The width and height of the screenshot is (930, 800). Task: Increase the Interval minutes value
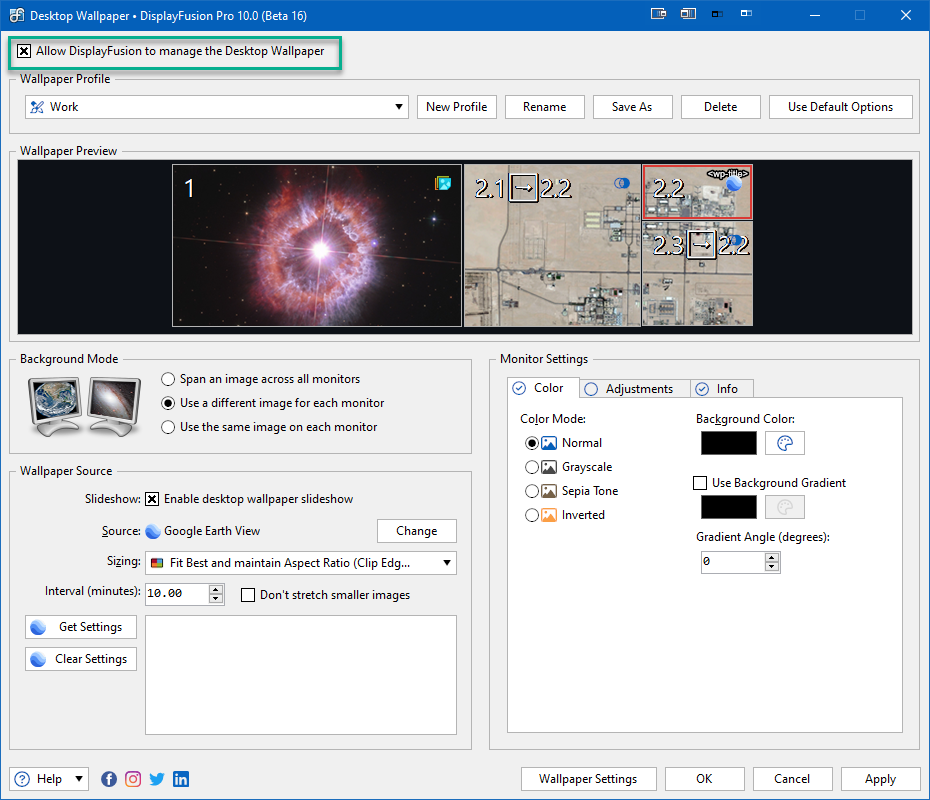216,589
